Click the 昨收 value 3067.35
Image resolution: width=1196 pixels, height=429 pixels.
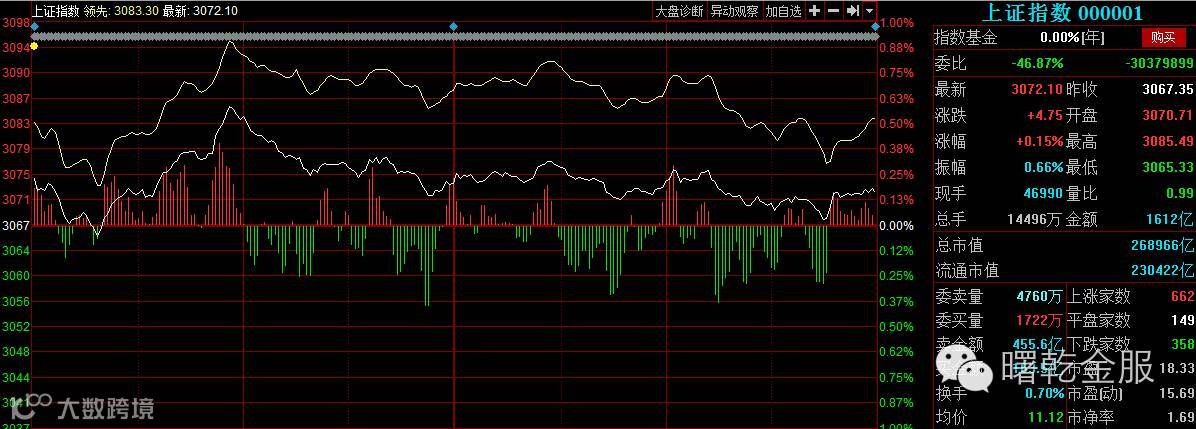click(x=1167, y=89)
